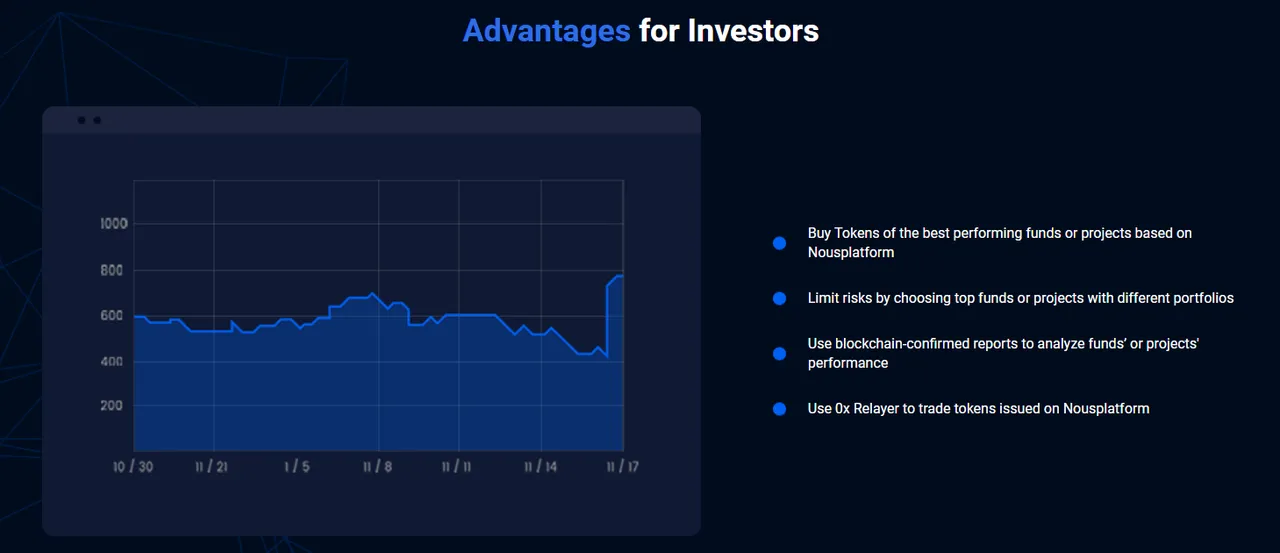This screenshot has height=553, width=1280.
Task: Select the 11 / 14 date label
Action: [x=540, y=467]
